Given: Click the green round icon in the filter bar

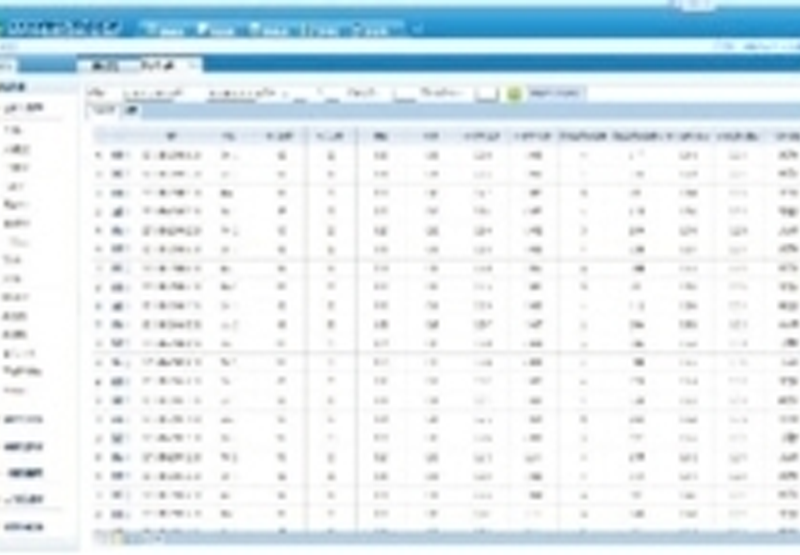Looking at the screenshot, I should [x=514, y=93].
